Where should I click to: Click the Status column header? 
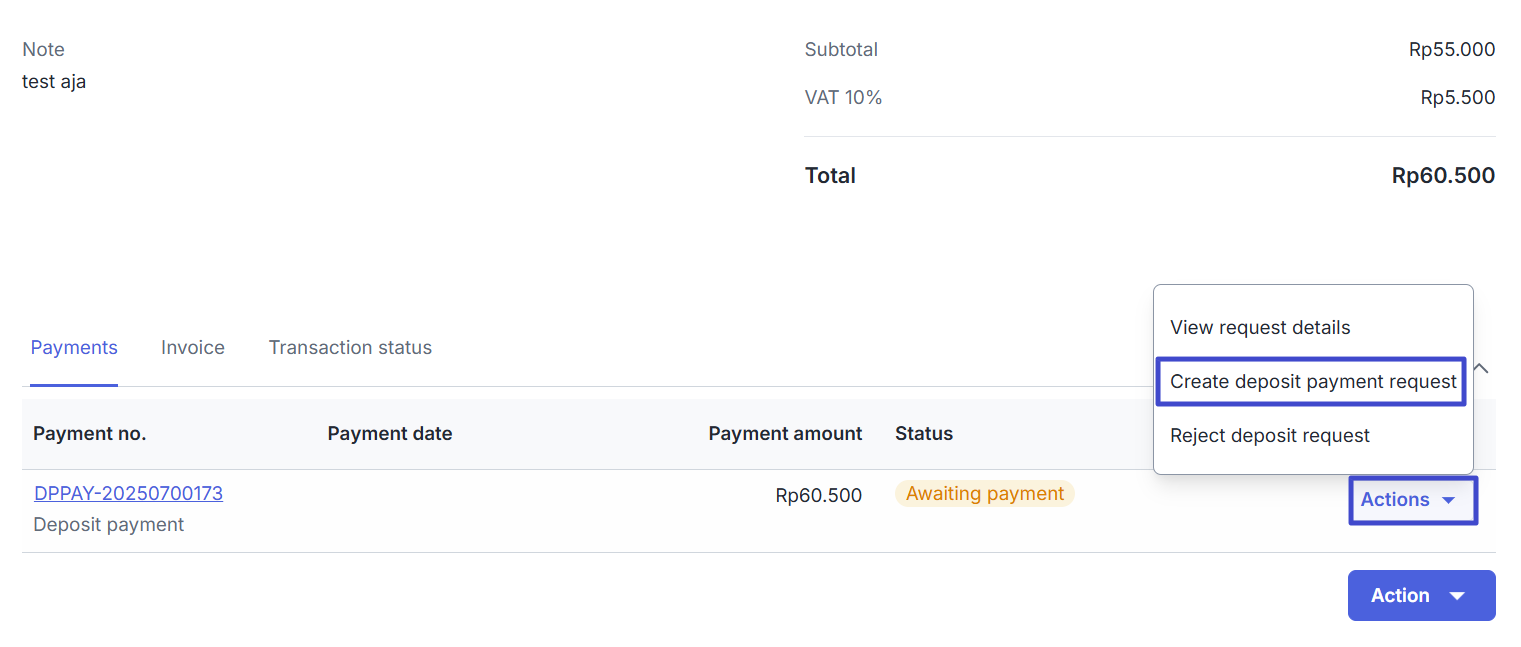924,434
